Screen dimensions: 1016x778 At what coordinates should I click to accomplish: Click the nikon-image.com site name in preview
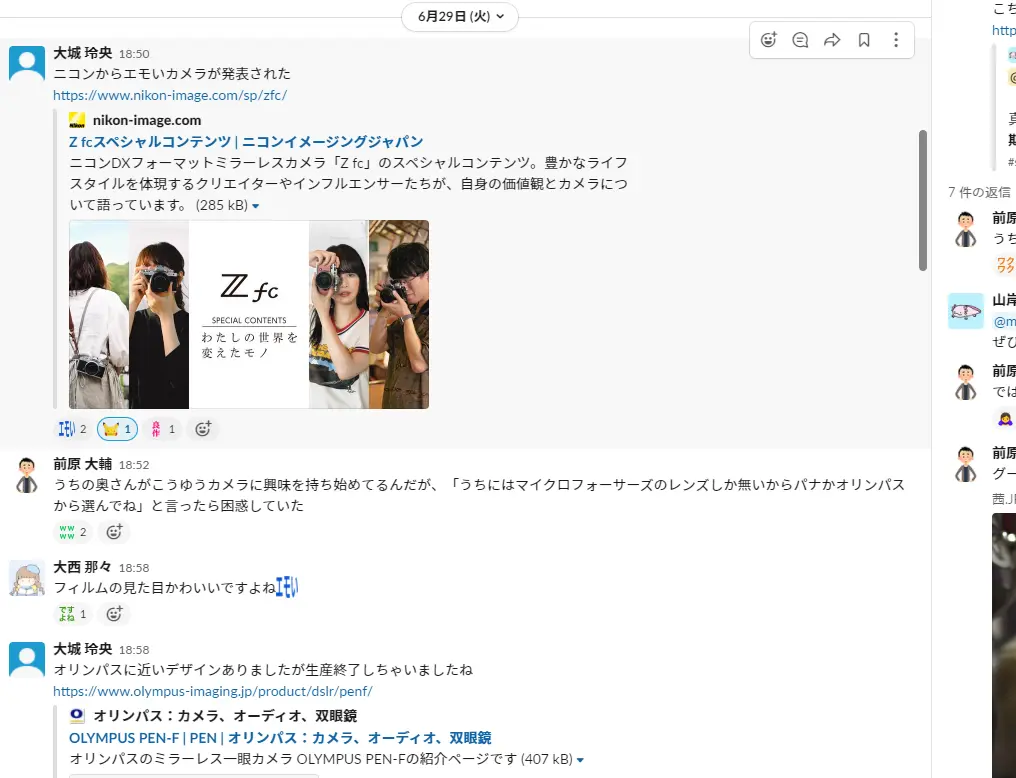pos(147,120)
